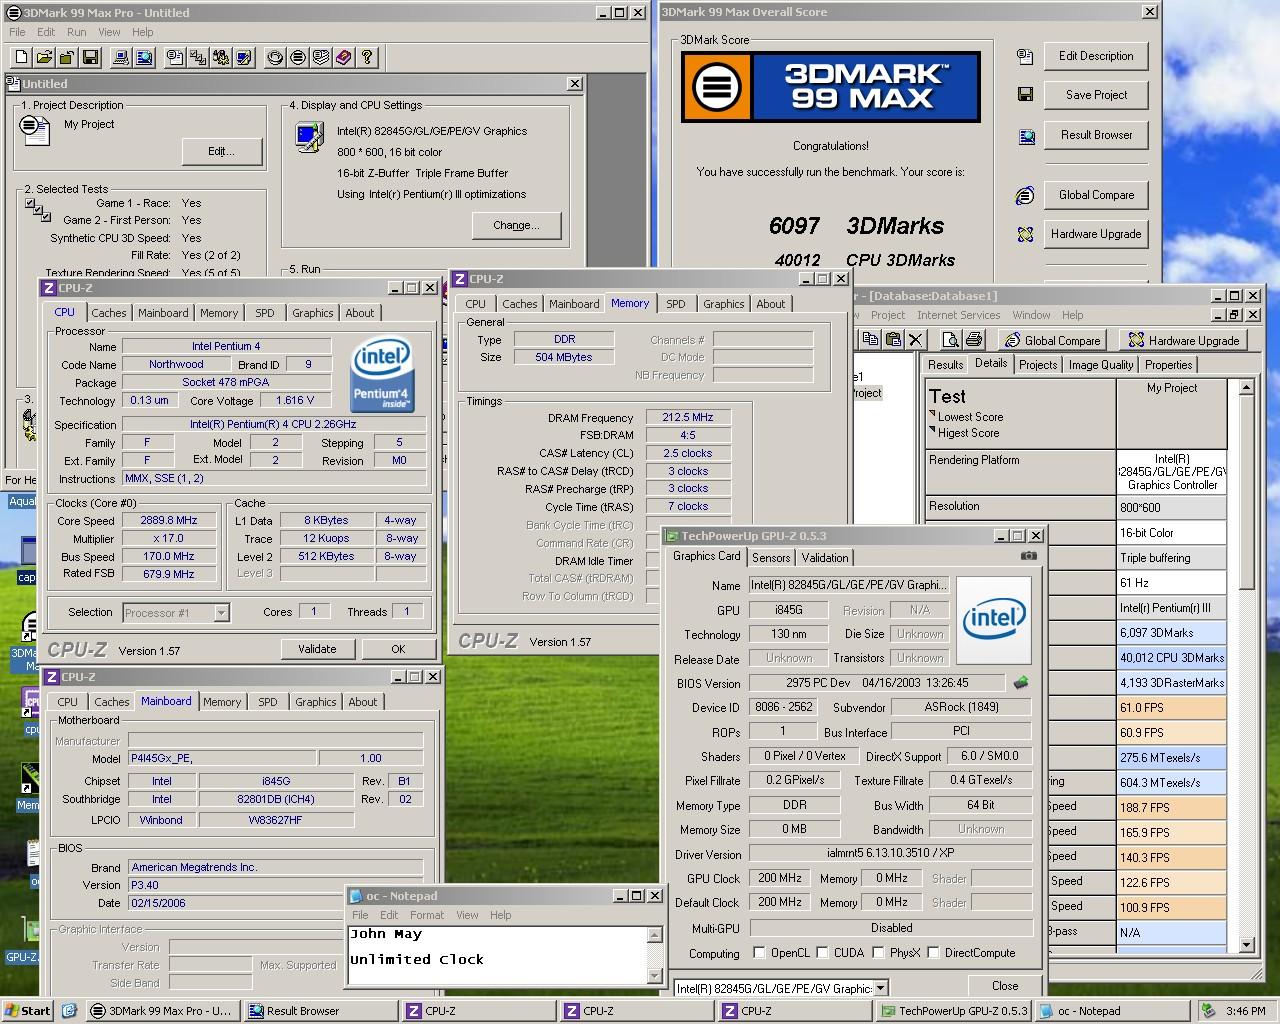
Task: Click the DRAM Frequency value 212.5 MHz
Action: point(688,417)
